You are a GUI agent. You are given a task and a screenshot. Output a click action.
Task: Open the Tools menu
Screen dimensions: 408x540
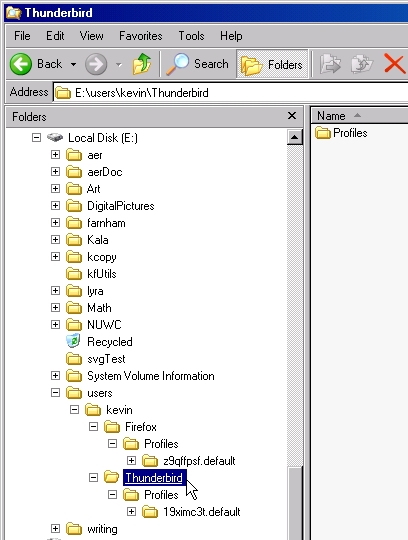(191, 36)
